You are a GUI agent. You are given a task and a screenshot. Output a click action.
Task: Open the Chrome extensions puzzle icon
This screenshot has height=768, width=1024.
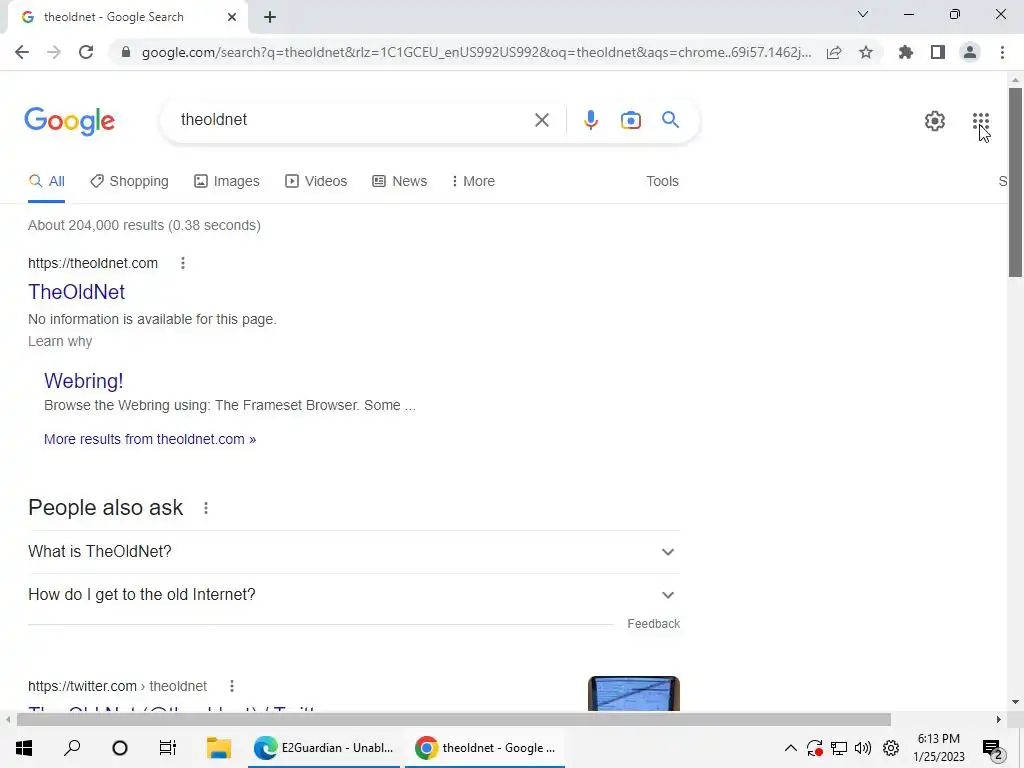click(x=906, y=52)
